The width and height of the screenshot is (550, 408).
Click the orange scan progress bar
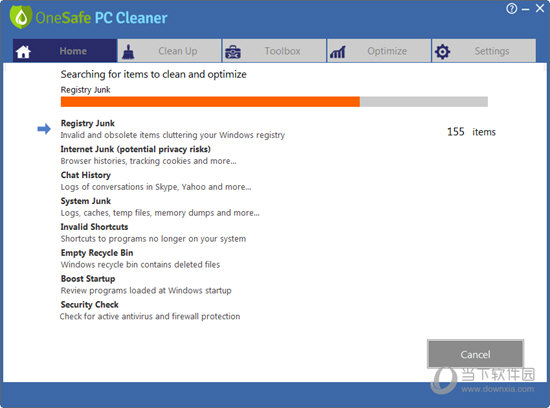pos(274,102)
